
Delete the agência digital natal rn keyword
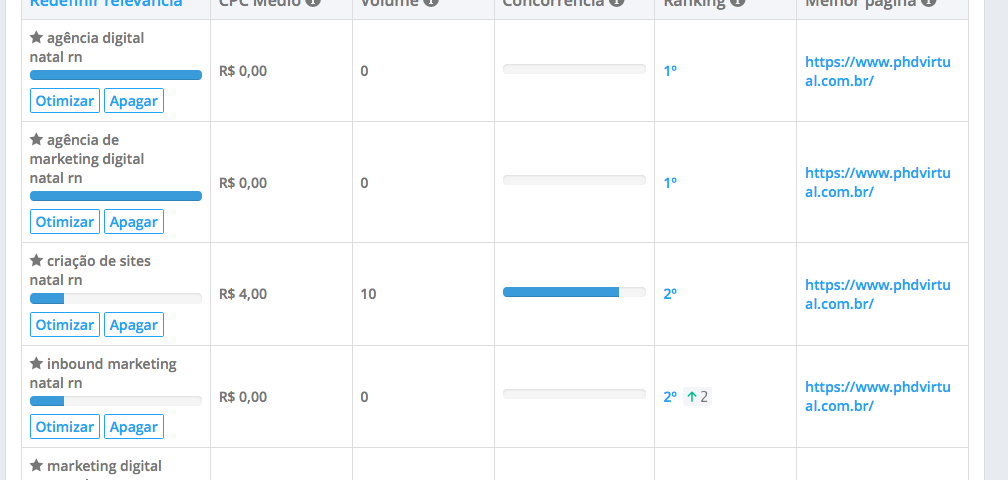tap(134, 101)
